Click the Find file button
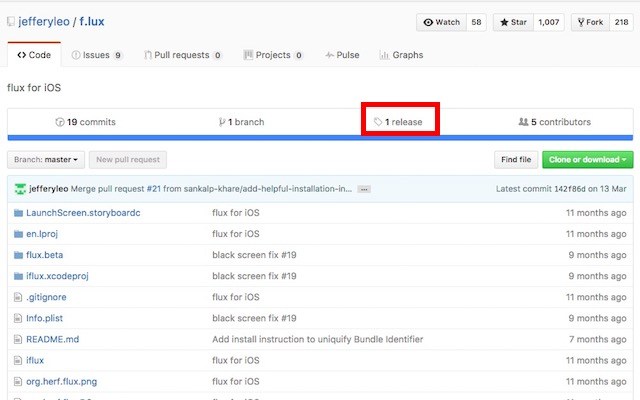 tap(516, 160)
